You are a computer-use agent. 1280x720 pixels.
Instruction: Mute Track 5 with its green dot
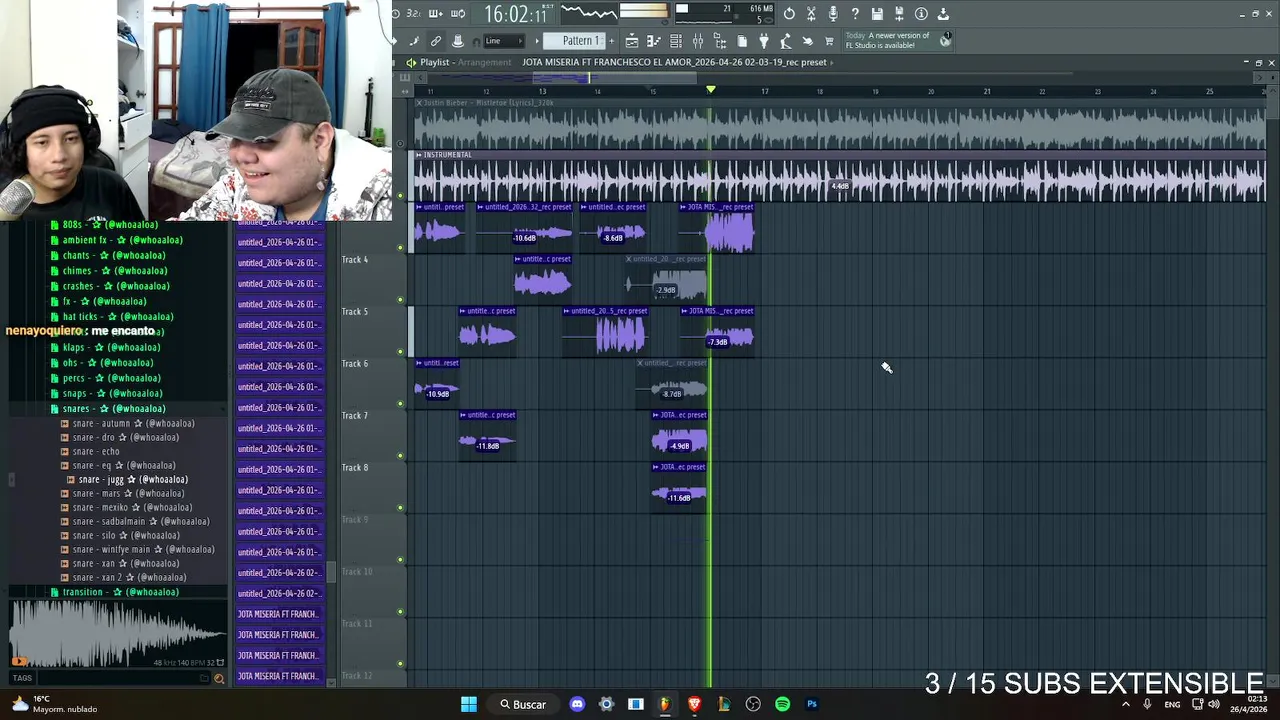401,351
